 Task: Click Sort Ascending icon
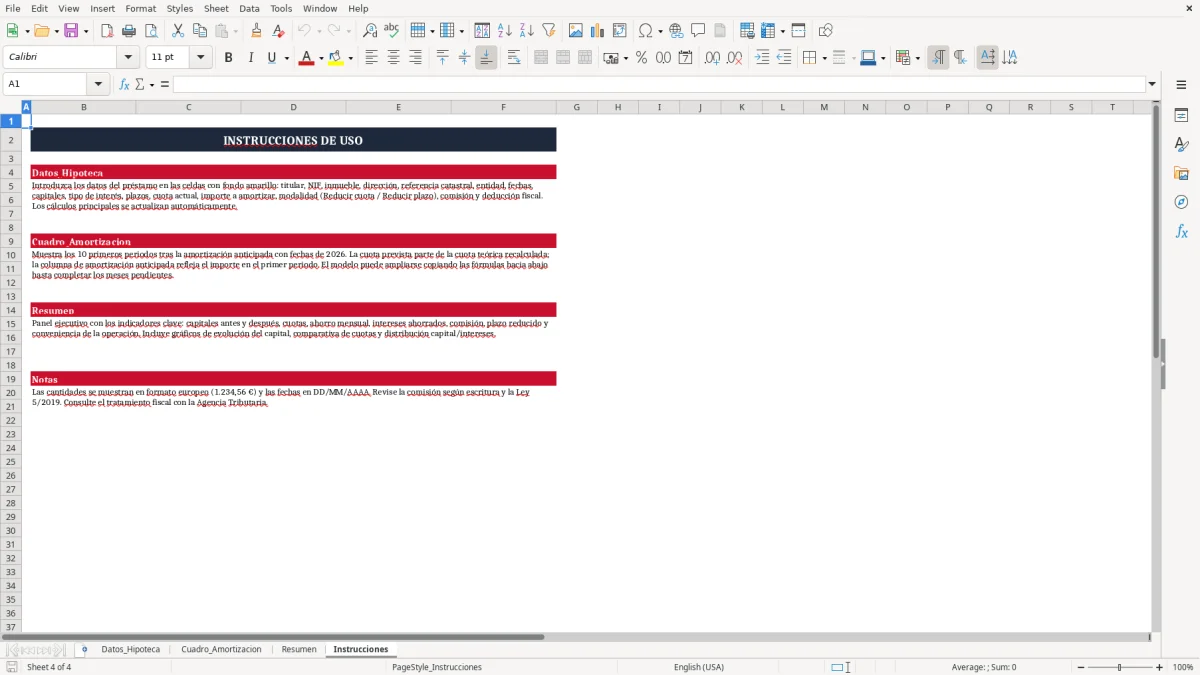point(504,31)
